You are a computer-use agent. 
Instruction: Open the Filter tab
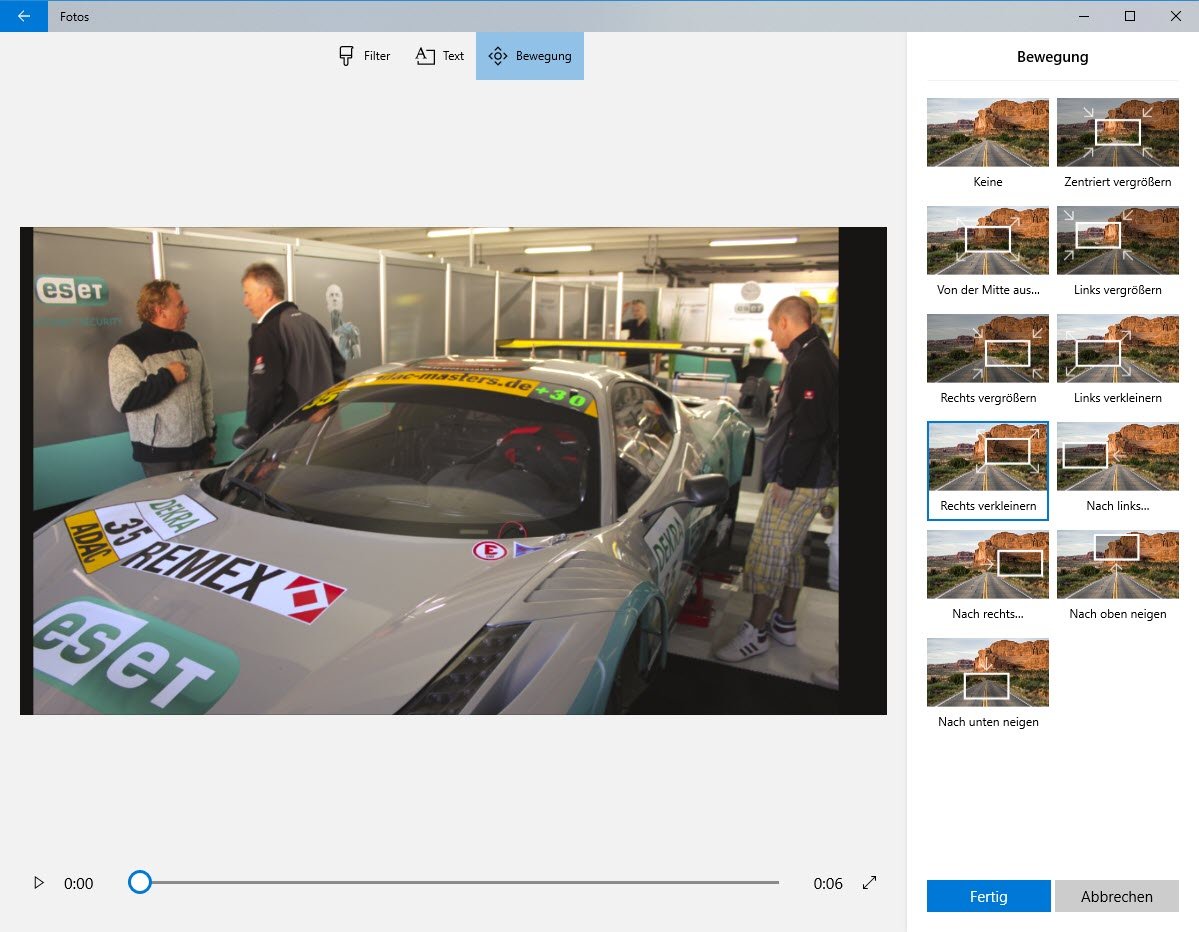[x=365, y=56]
